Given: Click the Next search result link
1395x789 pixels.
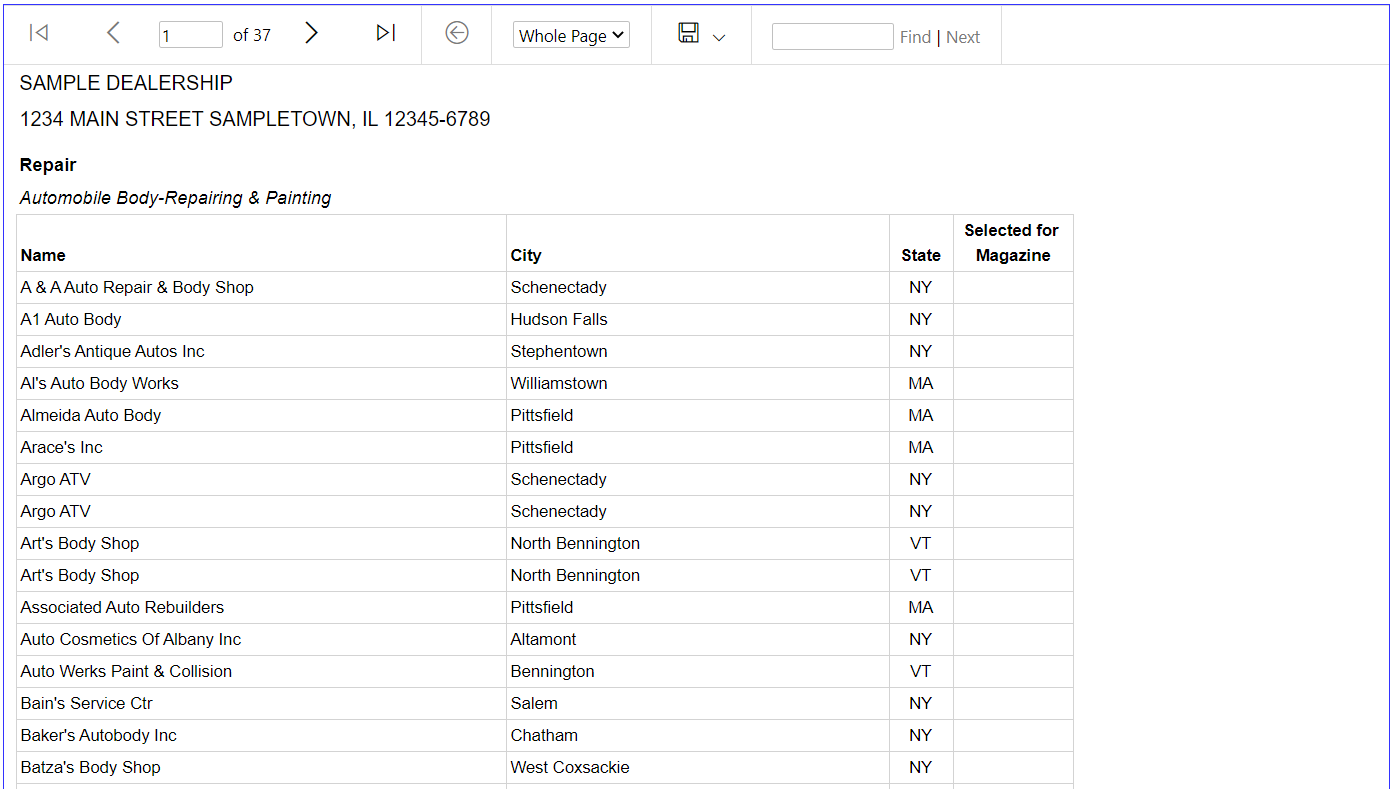Looking at the screenshot, I should (x=963, y=37).
